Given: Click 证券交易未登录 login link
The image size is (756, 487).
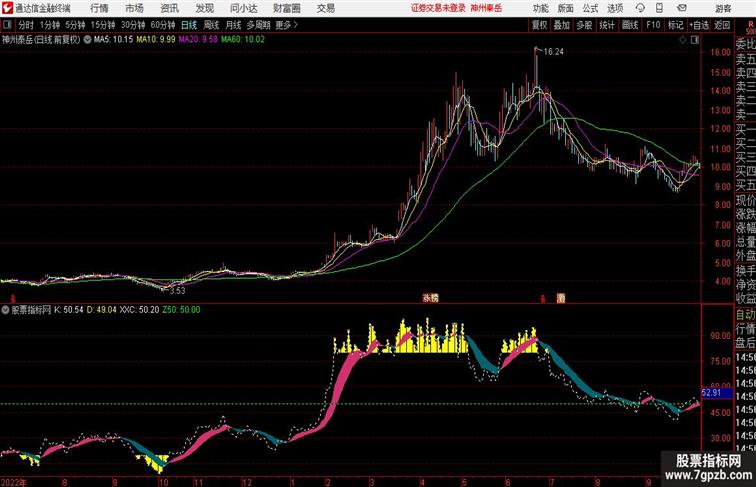Looking at the screenshot, I should [x=438, y=8].
